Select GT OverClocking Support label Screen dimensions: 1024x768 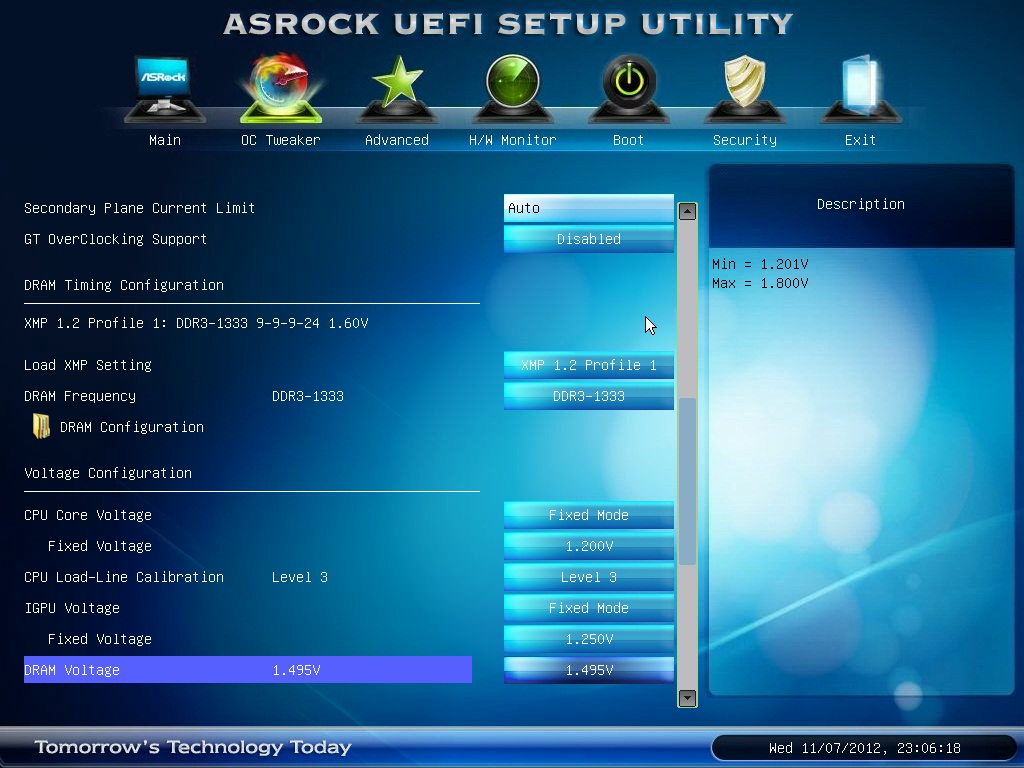[x=116, y=239]
